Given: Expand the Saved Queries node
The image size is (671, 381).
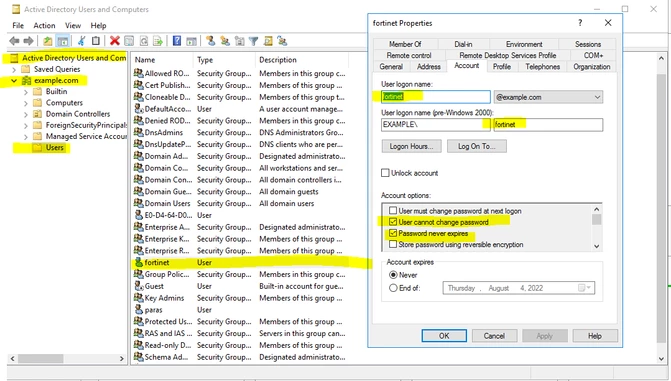Looking at the screenshot, I should tap(14, 69).
